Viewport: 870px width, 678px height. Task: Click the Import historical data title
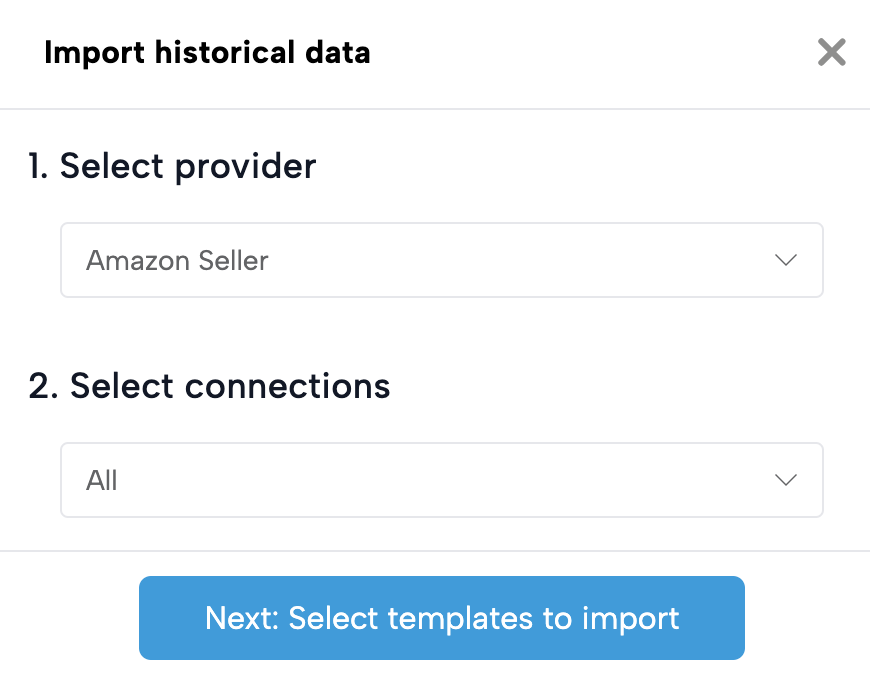[207, 52]
